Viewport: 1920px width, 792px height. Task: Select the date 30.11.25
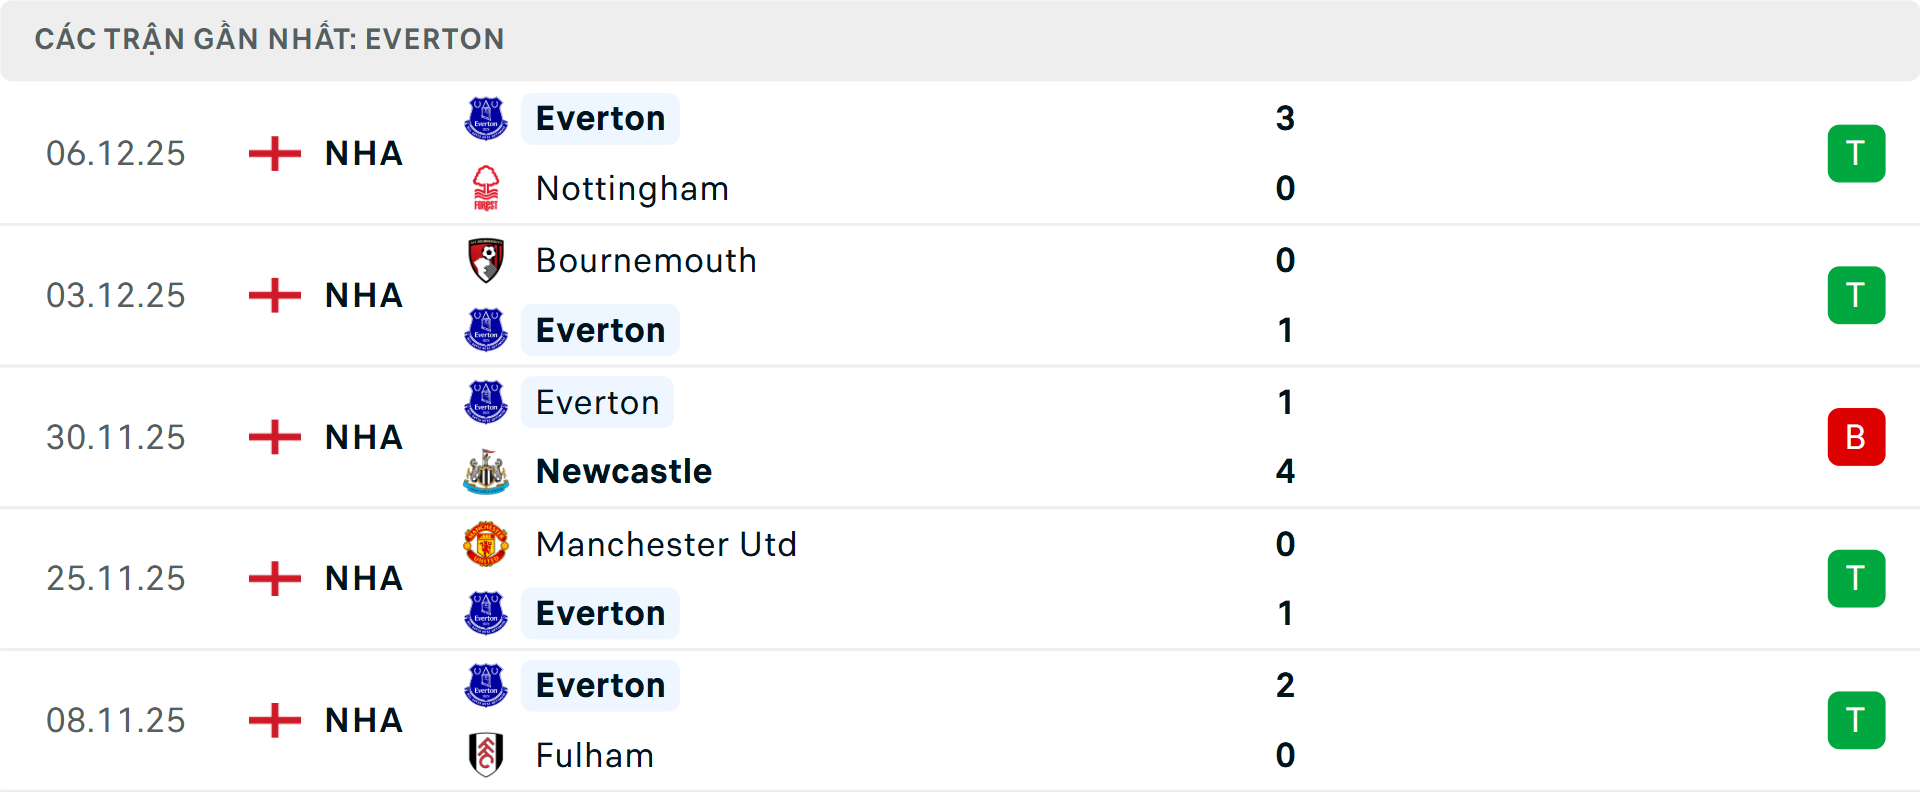[x=116, y=437]
